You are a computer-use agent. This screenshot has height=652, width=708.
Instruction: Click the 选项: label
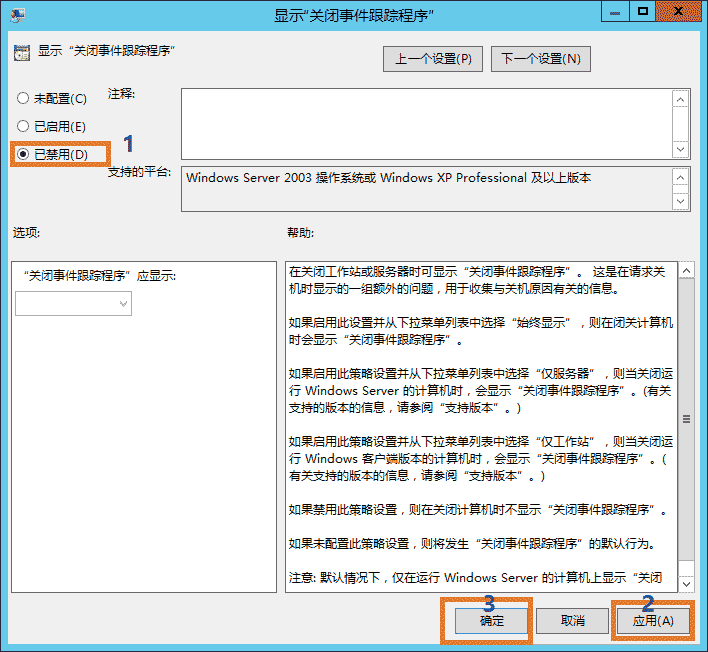point(26,233)
